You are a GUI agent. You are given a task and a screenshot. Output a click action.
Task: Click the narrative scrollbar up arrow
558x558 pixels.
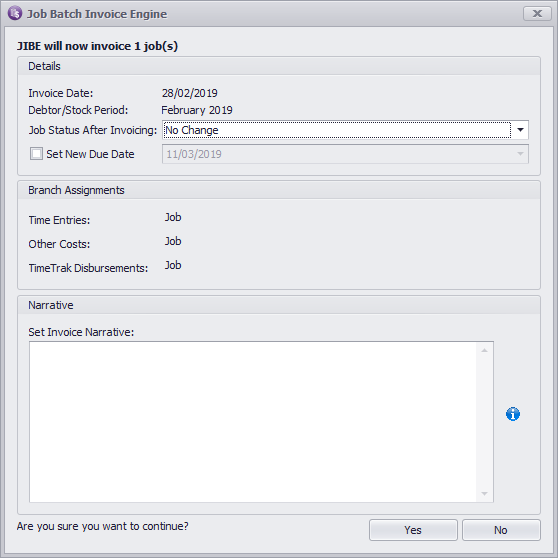click(484, 351)
